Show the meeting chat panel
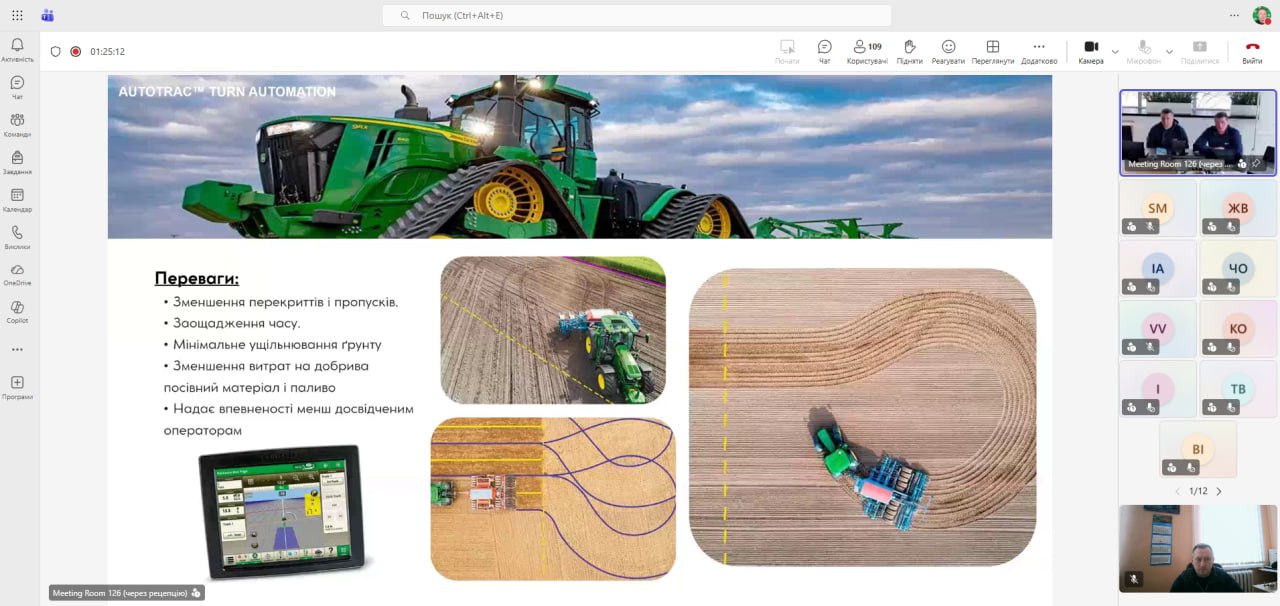The width and height of the screenshot is (1280, 606). (824, 51)
